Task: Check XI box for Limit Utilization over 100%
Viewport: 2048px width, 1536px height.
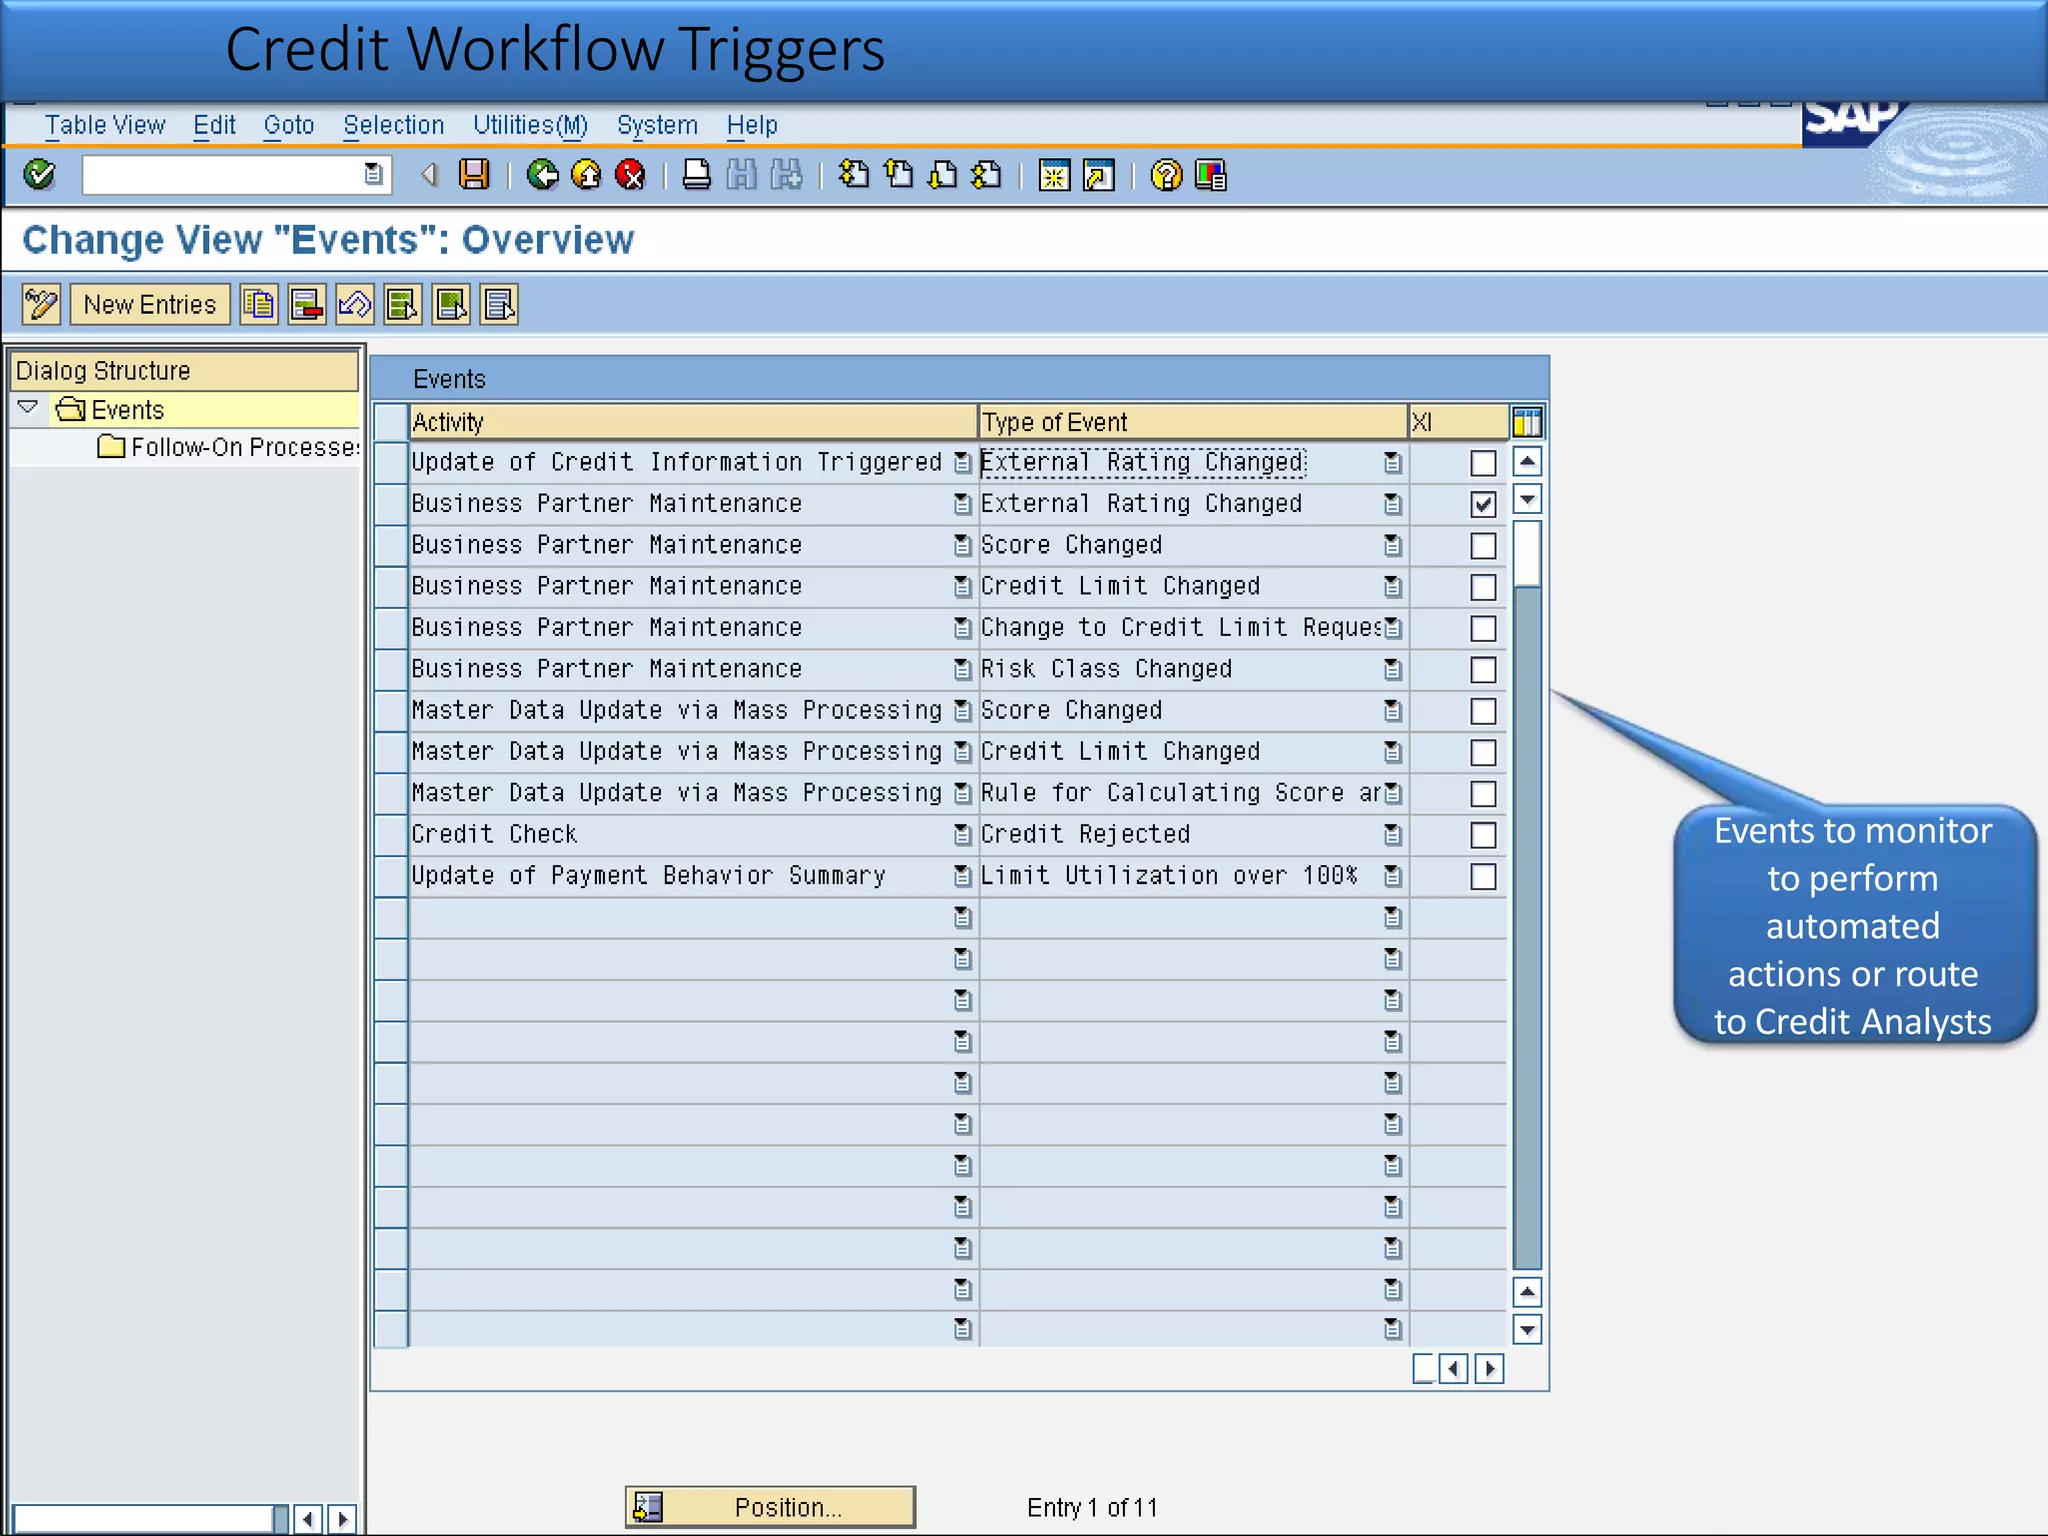Action: pos(1483,877)
